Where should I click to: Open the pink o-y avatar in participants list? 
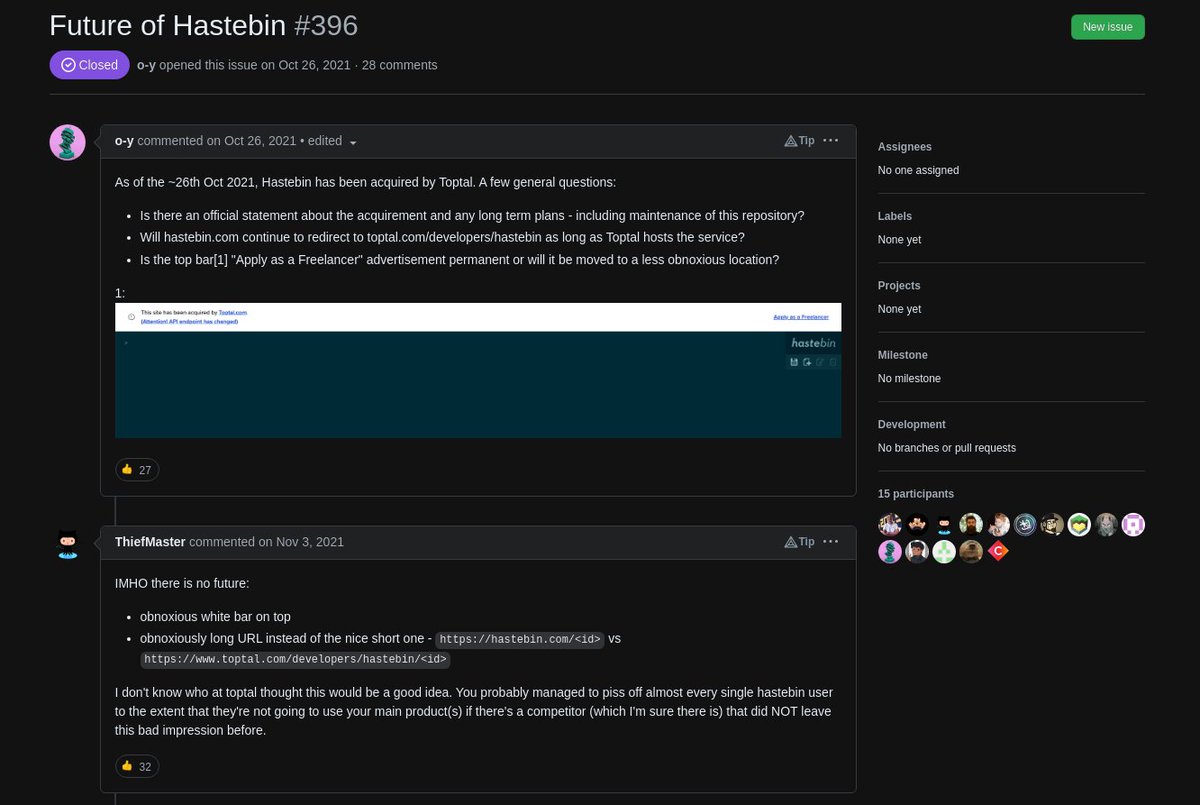click(890, 551)
